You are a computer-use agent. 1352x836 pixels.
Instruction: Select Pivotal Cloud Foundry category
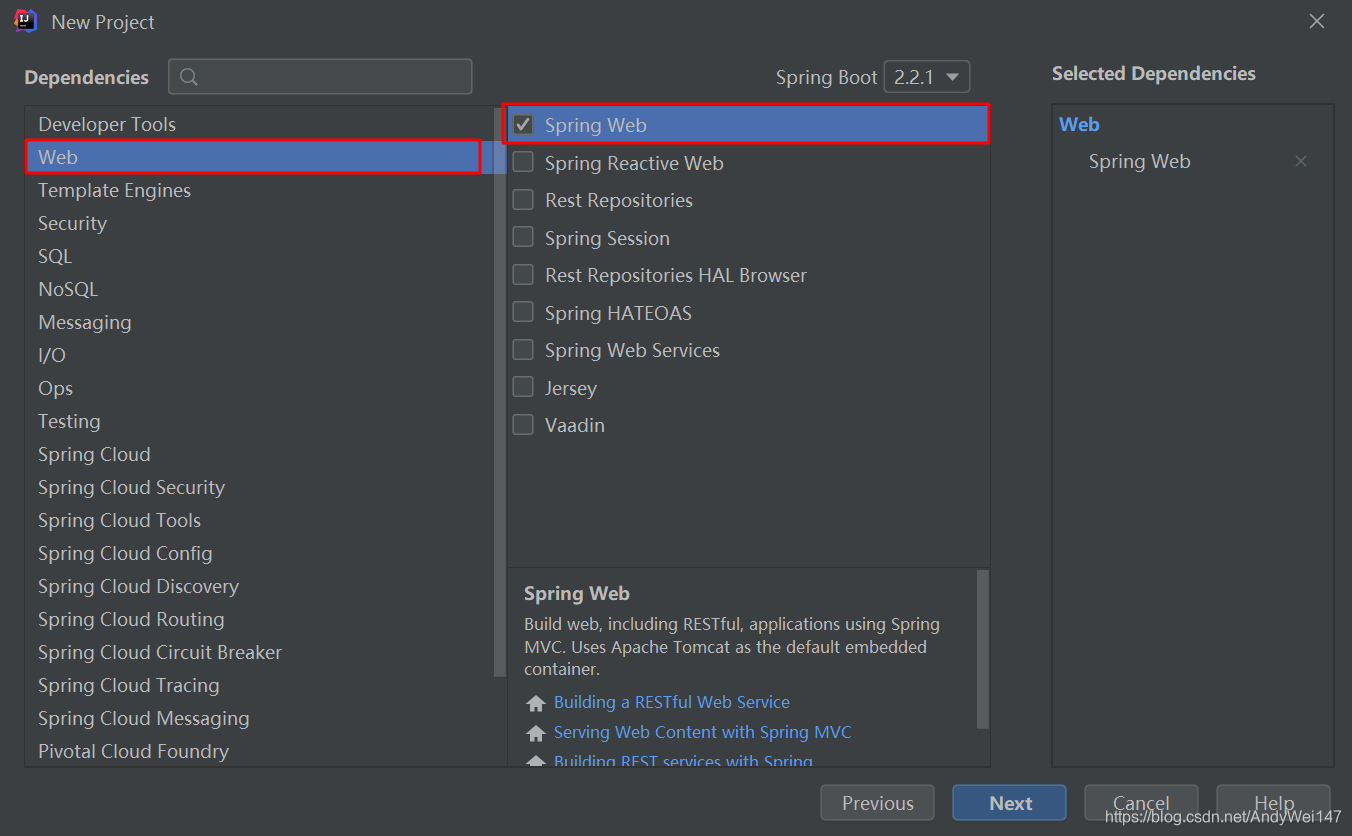pos(260,751)
